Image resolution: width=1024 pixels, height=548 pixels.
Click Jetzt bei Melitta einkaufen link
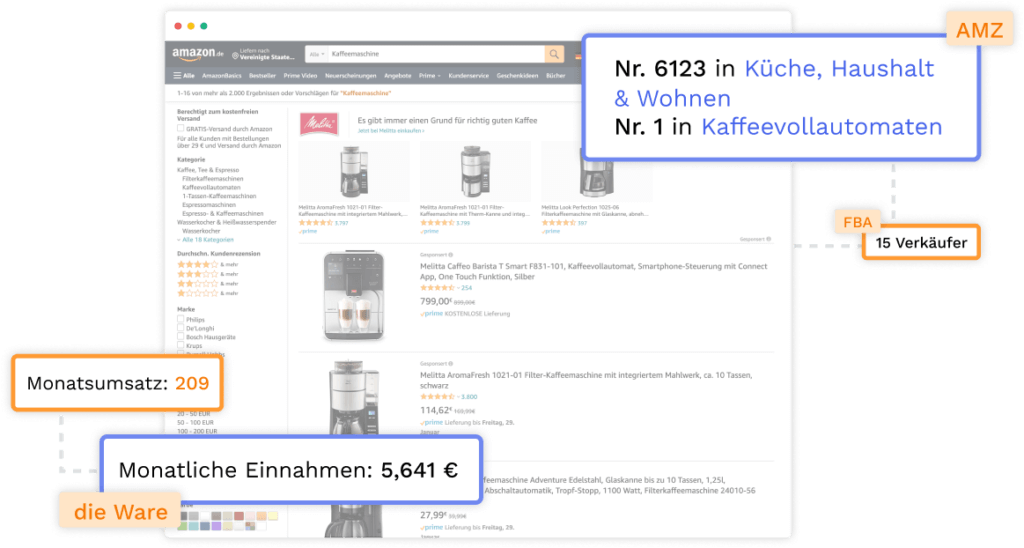coord(391,131)
